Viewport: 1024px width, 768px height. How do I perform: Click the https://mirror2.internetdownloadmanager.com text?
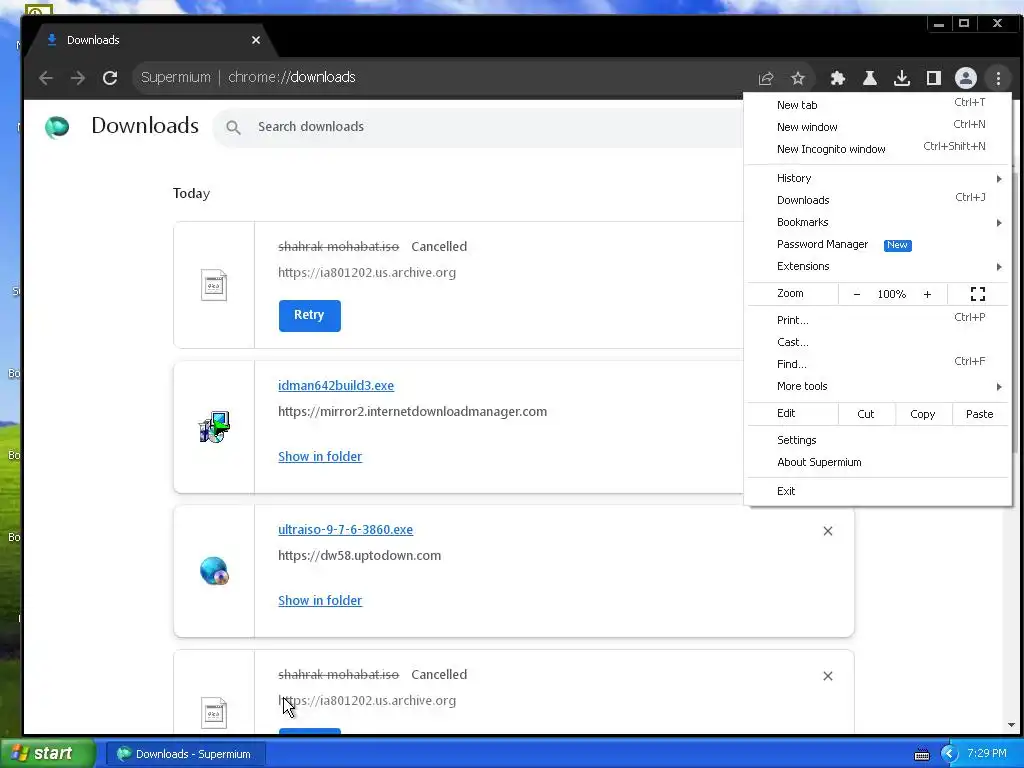click(x=413, y=411)
